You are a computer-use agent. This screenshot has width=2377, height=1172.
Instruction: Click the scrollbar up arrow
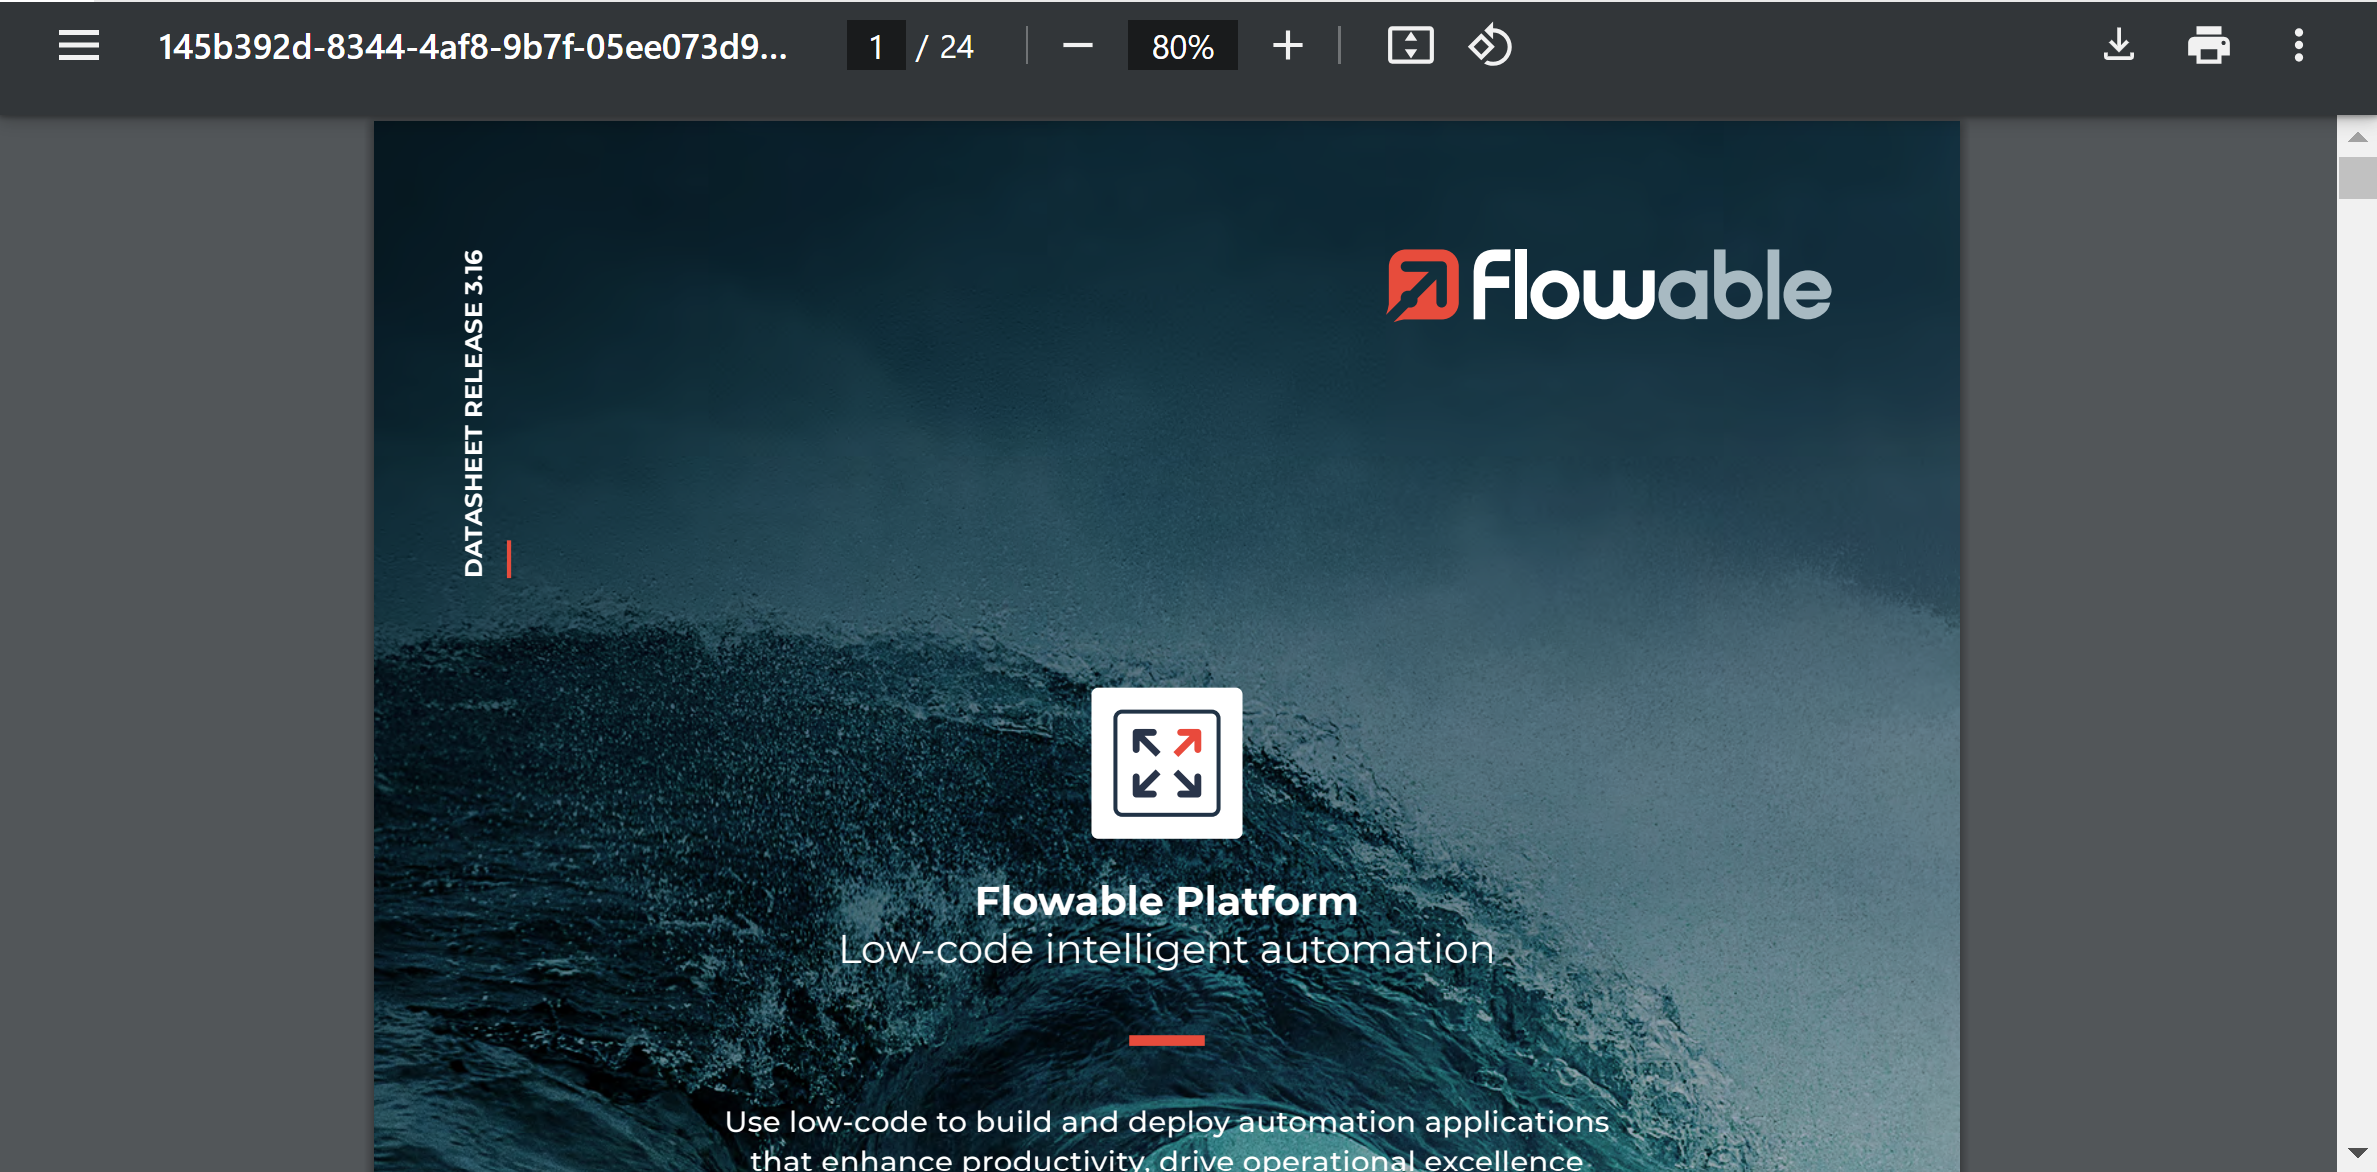tap(2357, 137)
